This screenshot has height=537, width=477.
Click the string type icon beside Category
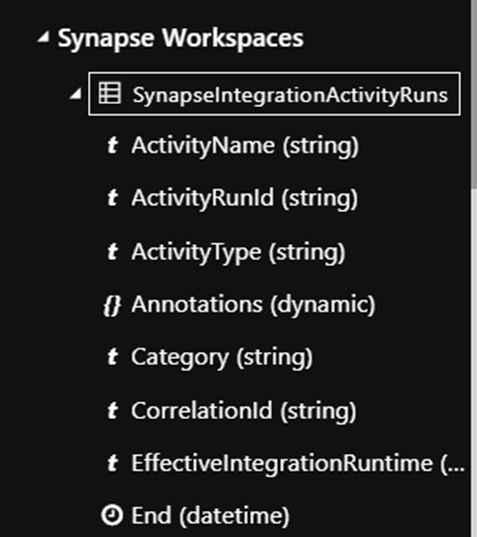click(113, 357)
